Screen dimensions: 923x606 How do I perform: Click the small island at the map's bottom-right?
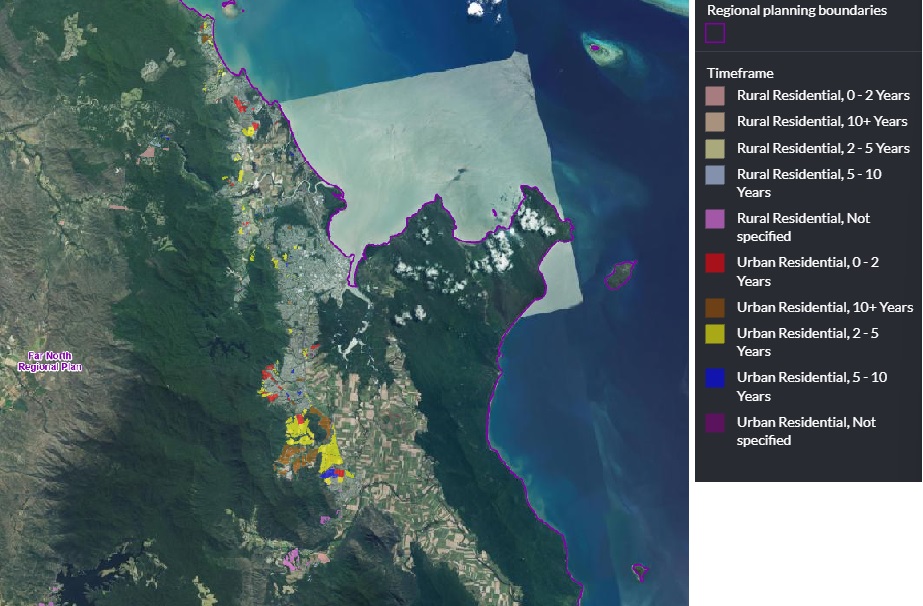(x=639, y=571)
